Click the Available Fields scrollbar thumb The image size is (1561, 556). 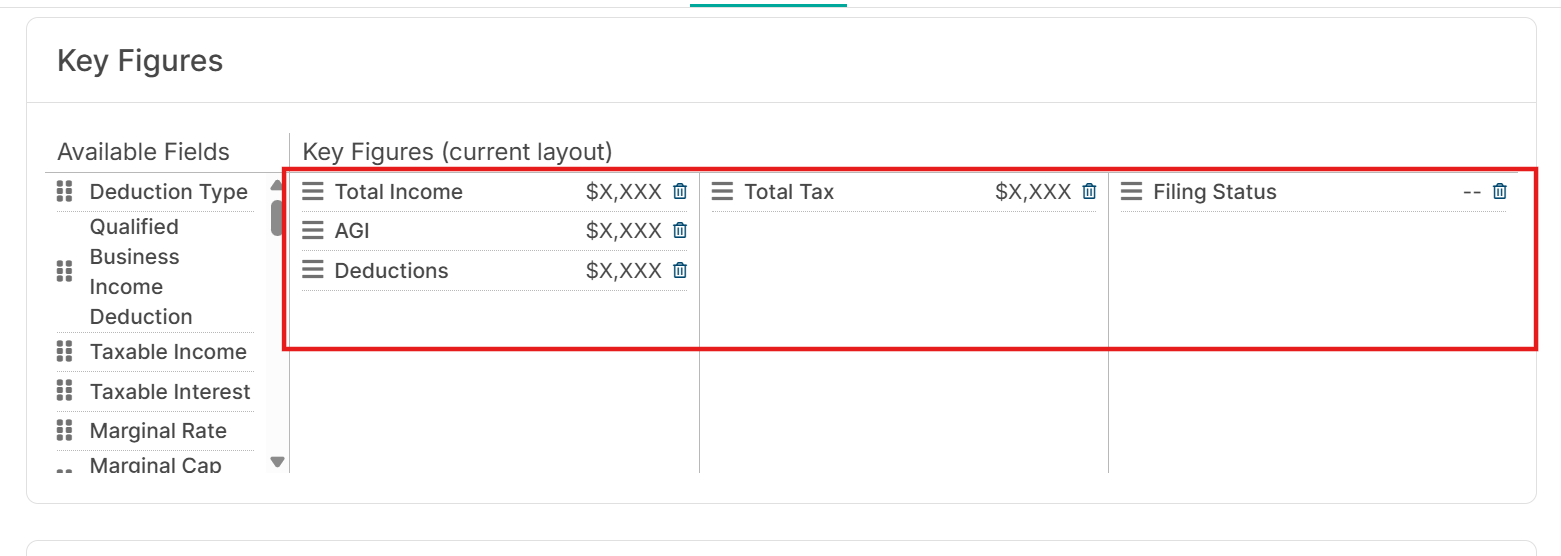click(277, 218)
